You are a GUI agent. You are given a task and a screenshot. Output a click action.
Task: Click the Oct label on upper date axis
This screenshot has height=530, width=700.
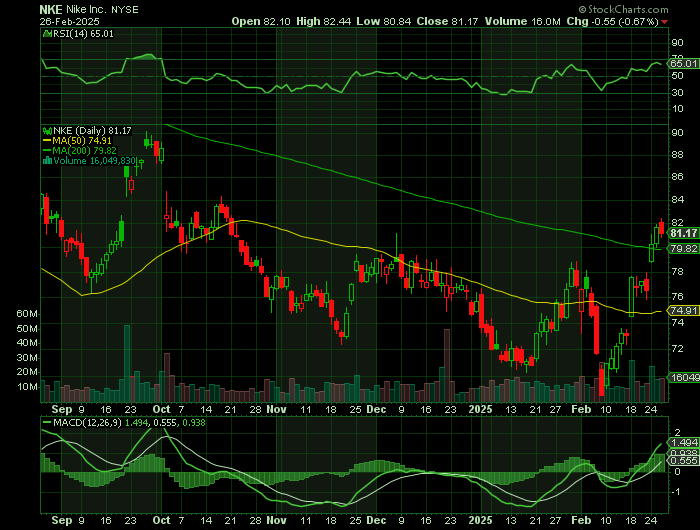(161, 409)
